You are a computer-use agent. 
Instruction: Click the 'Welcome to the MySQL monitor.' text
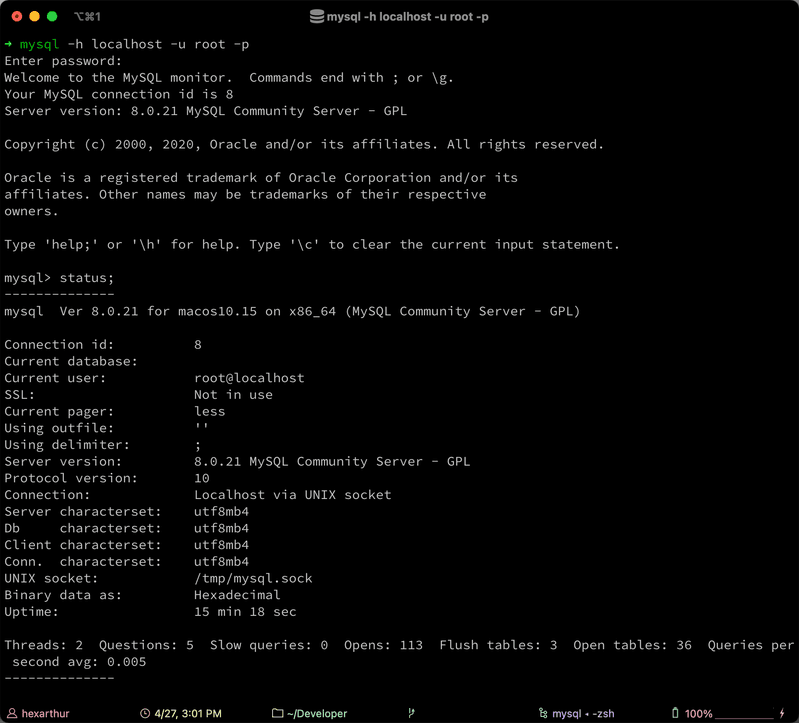point(118,77)
